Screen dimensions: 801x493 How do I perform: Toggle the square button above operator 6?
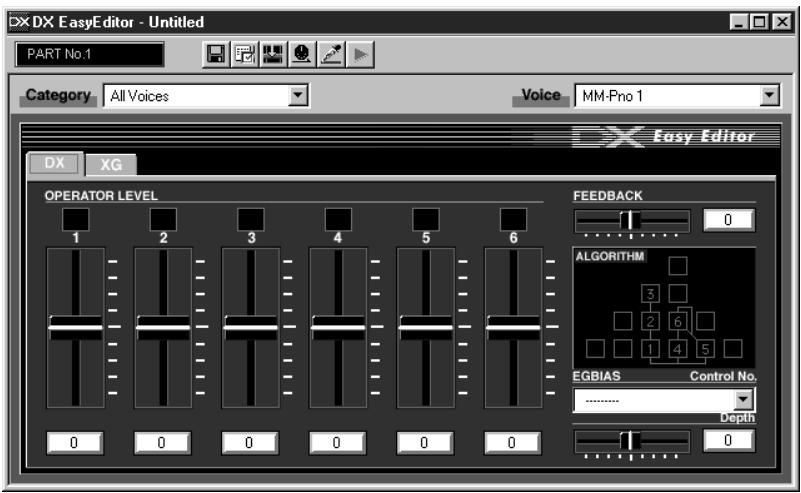pos(513,220)
